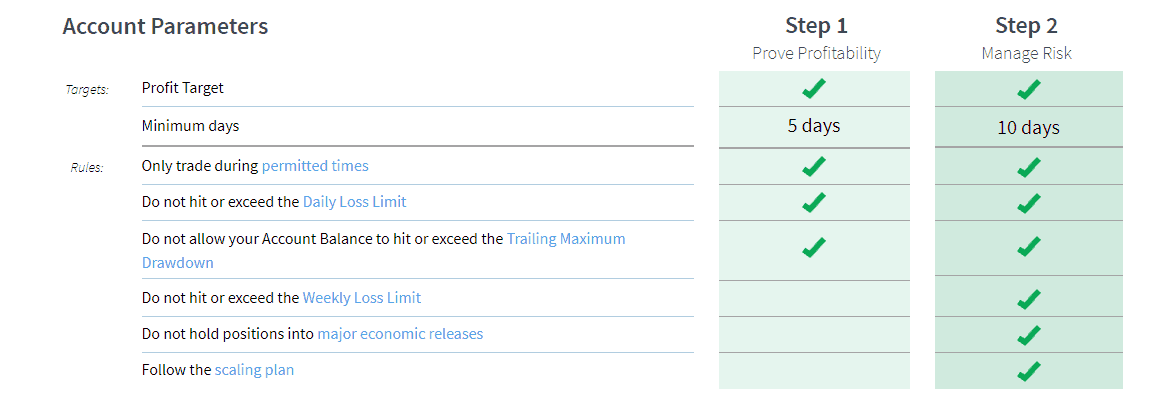This screenshot has width=1156, height=419.
Task: Open the permitted times link
Action: tap(315, 166)
